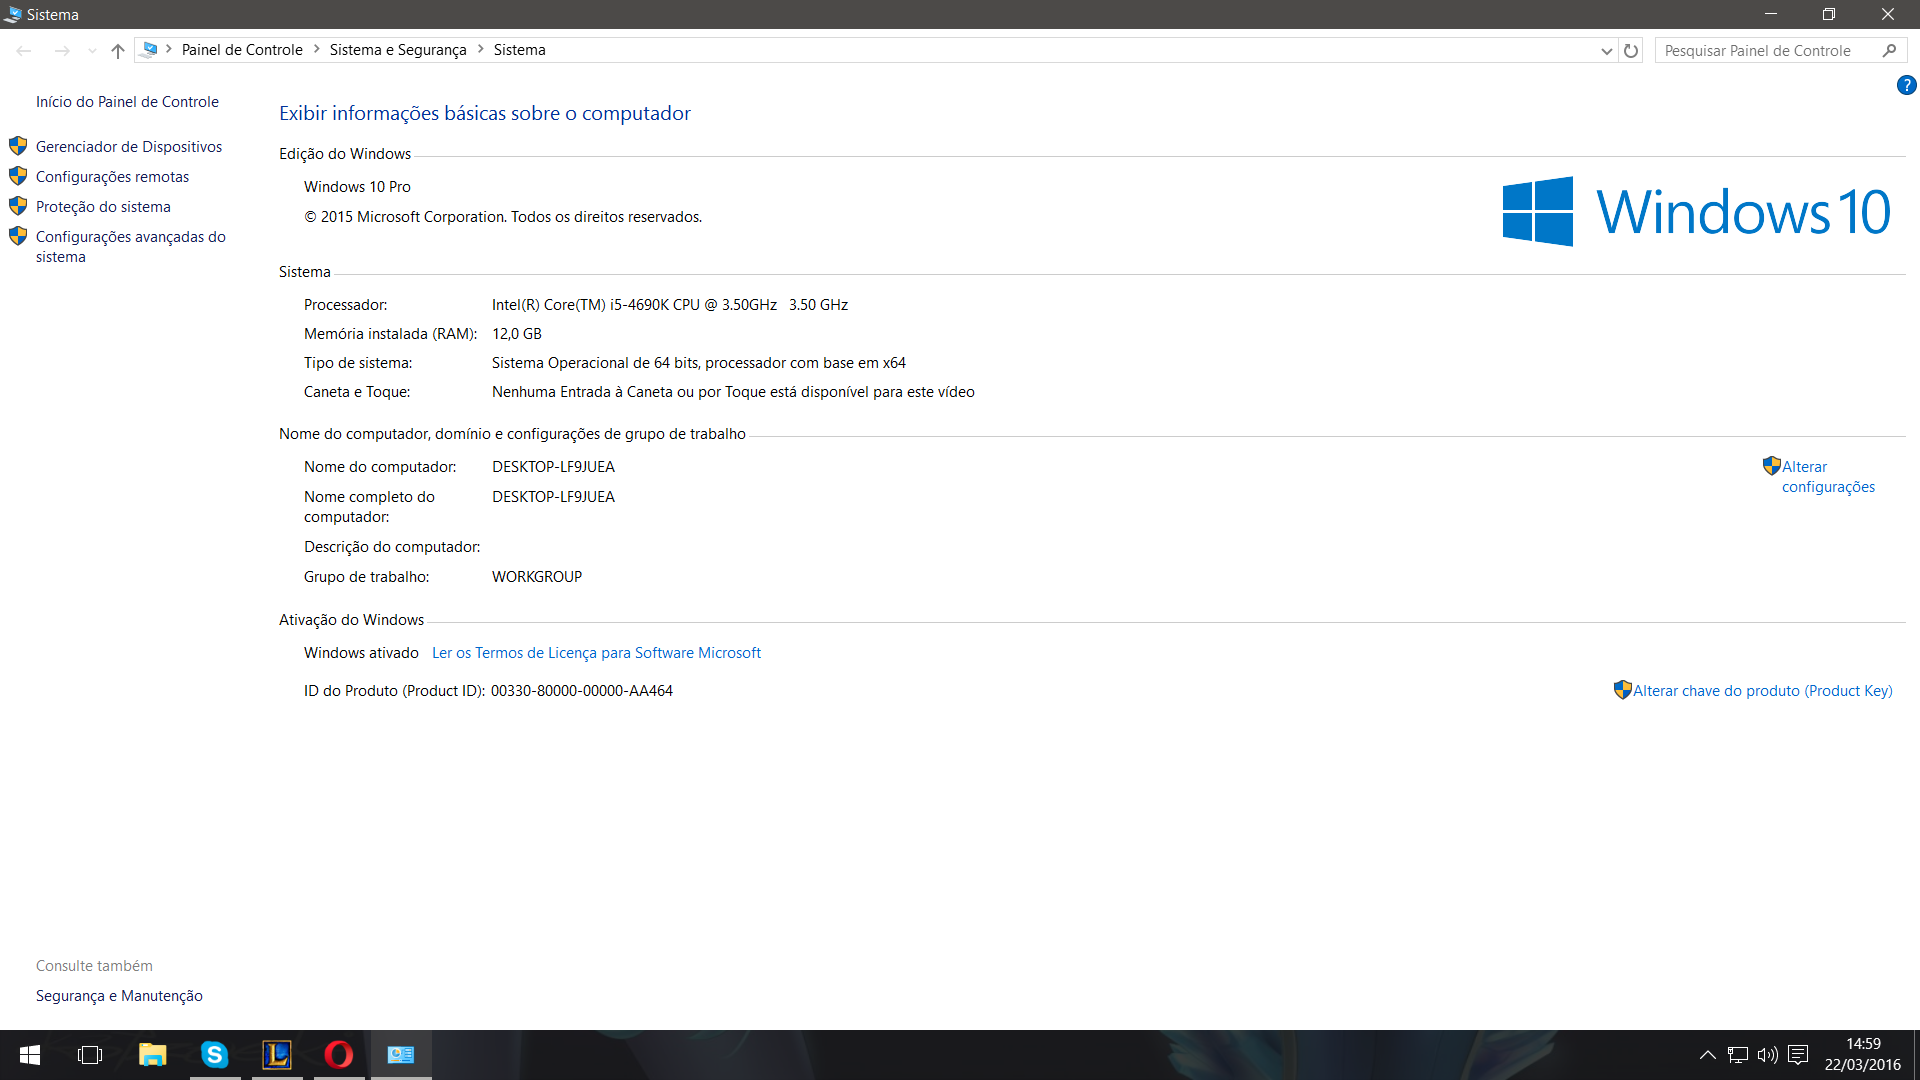Go to Início do Painel de Controle
This screenshot has height=1080, width=1920.
point(127,101)
